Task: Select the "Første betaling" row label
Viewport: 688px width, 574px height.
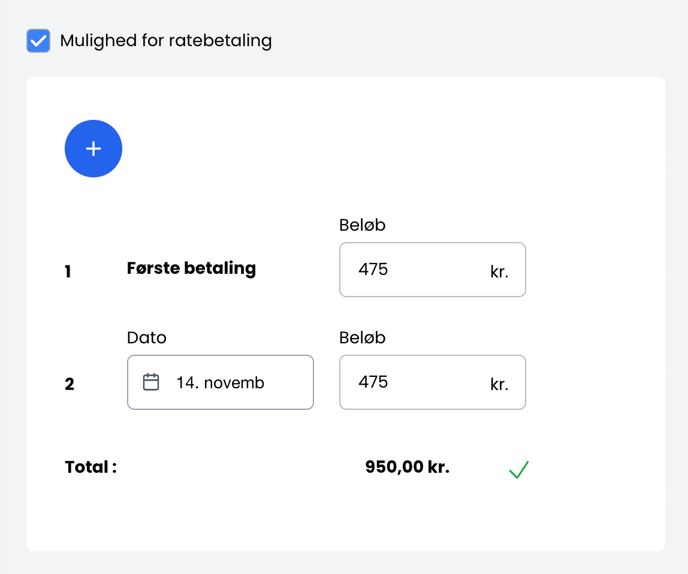Action: [191, 268]
